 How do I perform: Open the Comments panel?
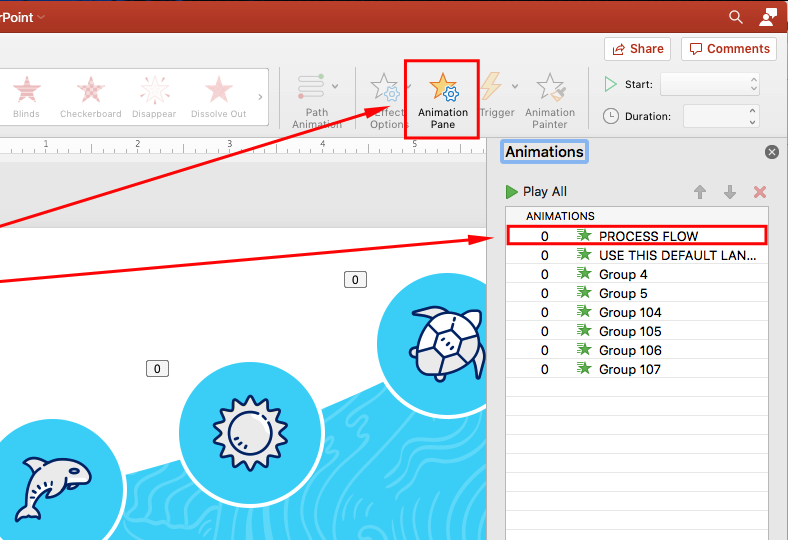(728, 49)
